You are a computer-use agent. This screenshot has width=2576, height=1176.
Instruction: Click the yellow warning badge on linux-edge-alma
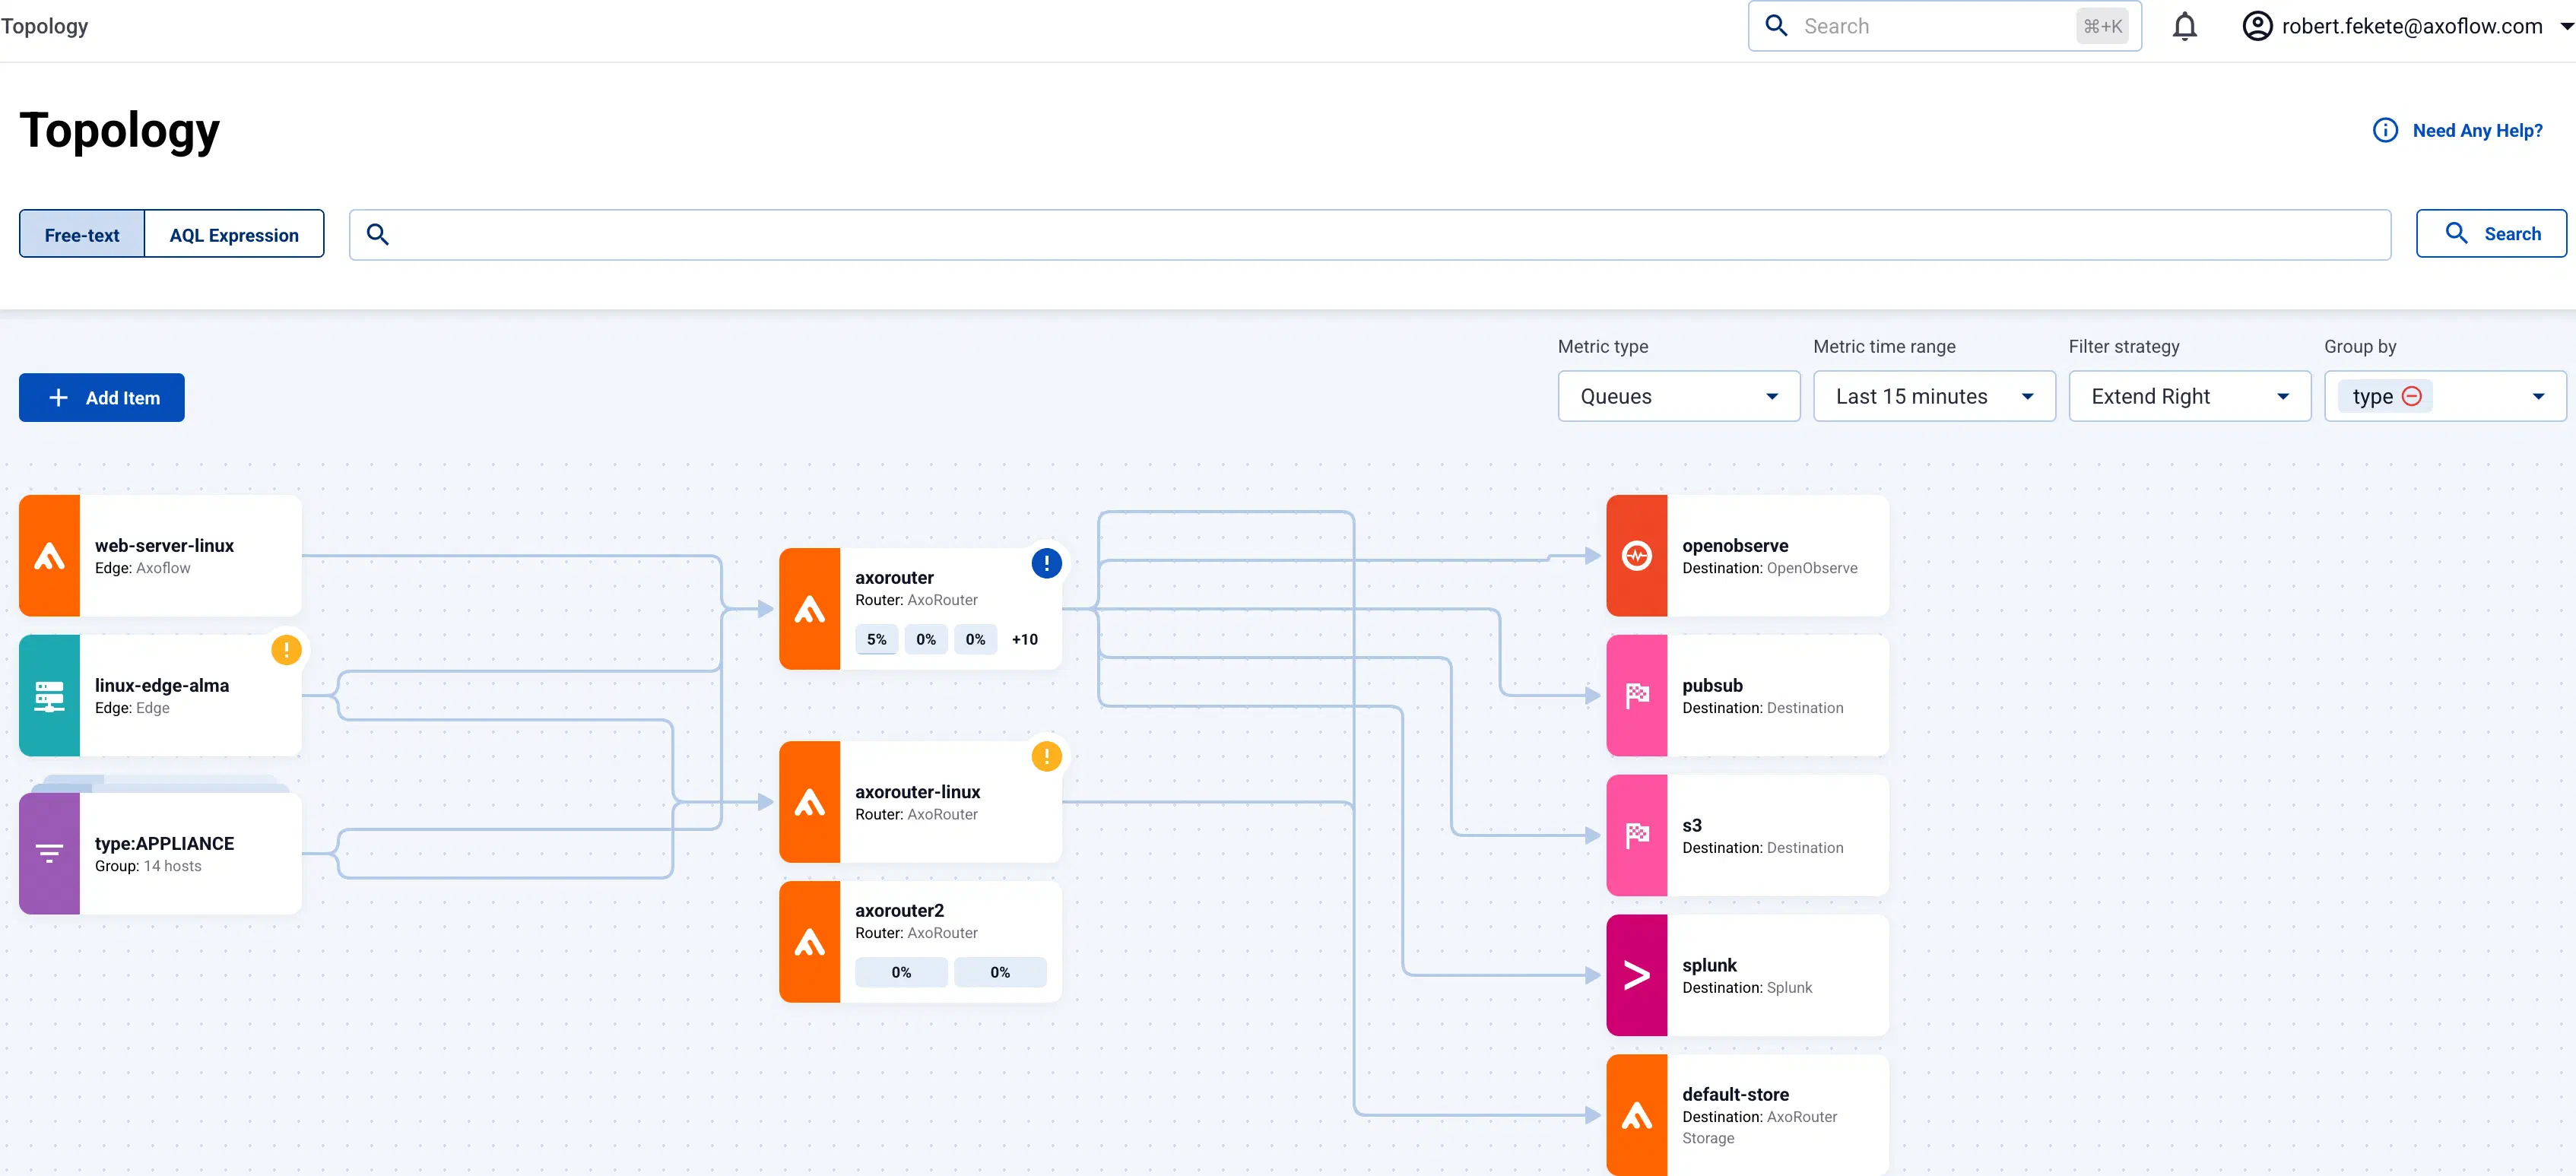pyautogui.click(x=286, y=650)
